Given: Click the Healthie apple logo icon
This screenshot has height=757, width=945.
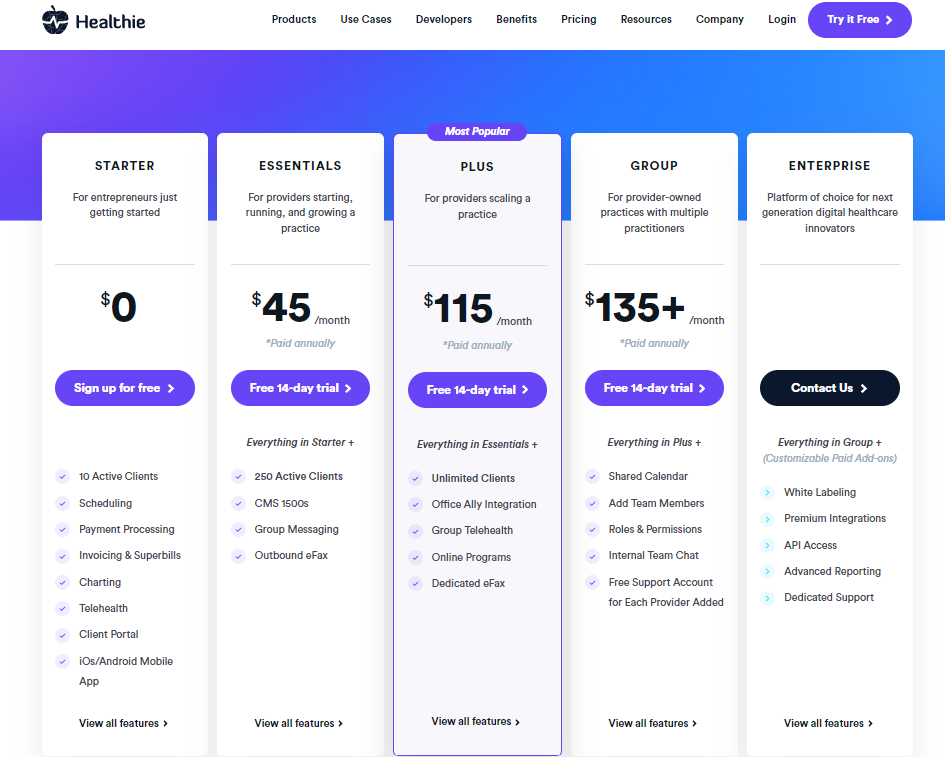Looking at the screenshot, I should click(55, 20).
